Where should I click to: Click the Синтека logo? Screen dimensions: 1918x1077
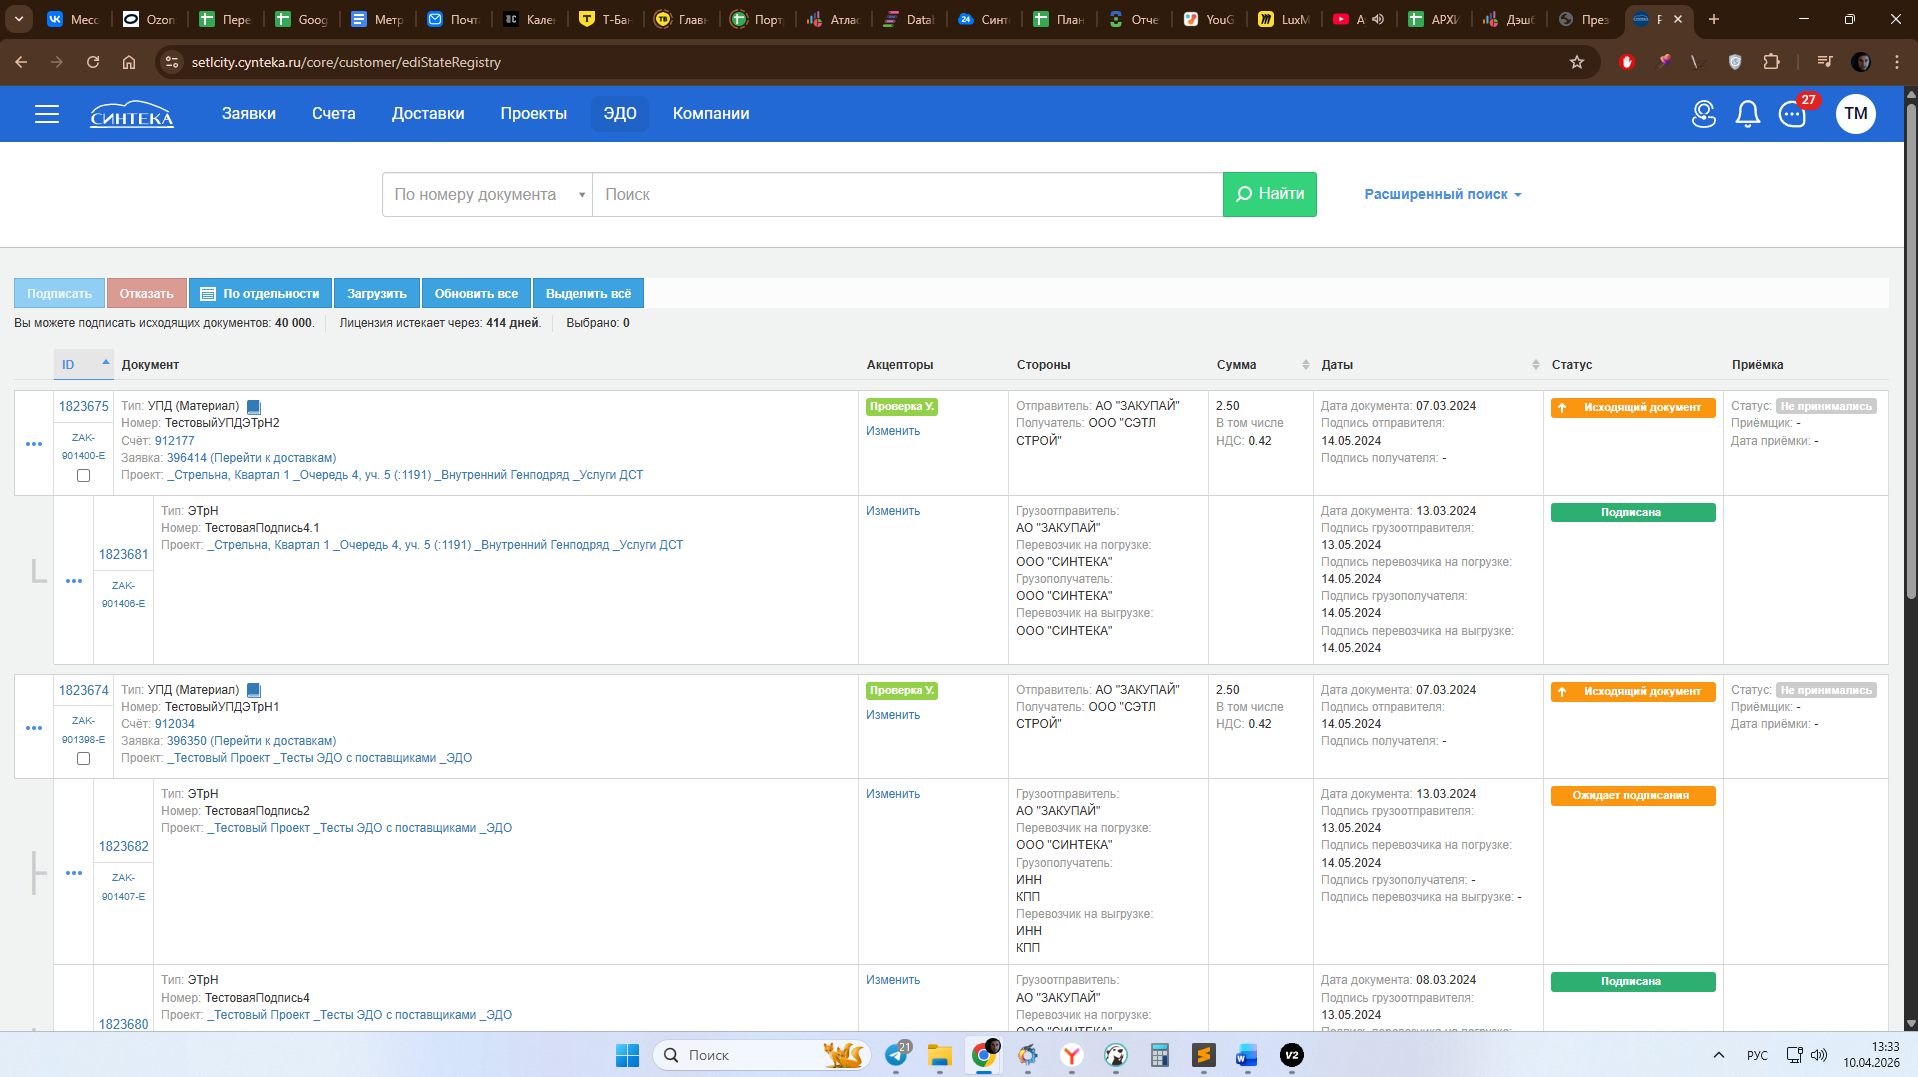coord(132,114)
